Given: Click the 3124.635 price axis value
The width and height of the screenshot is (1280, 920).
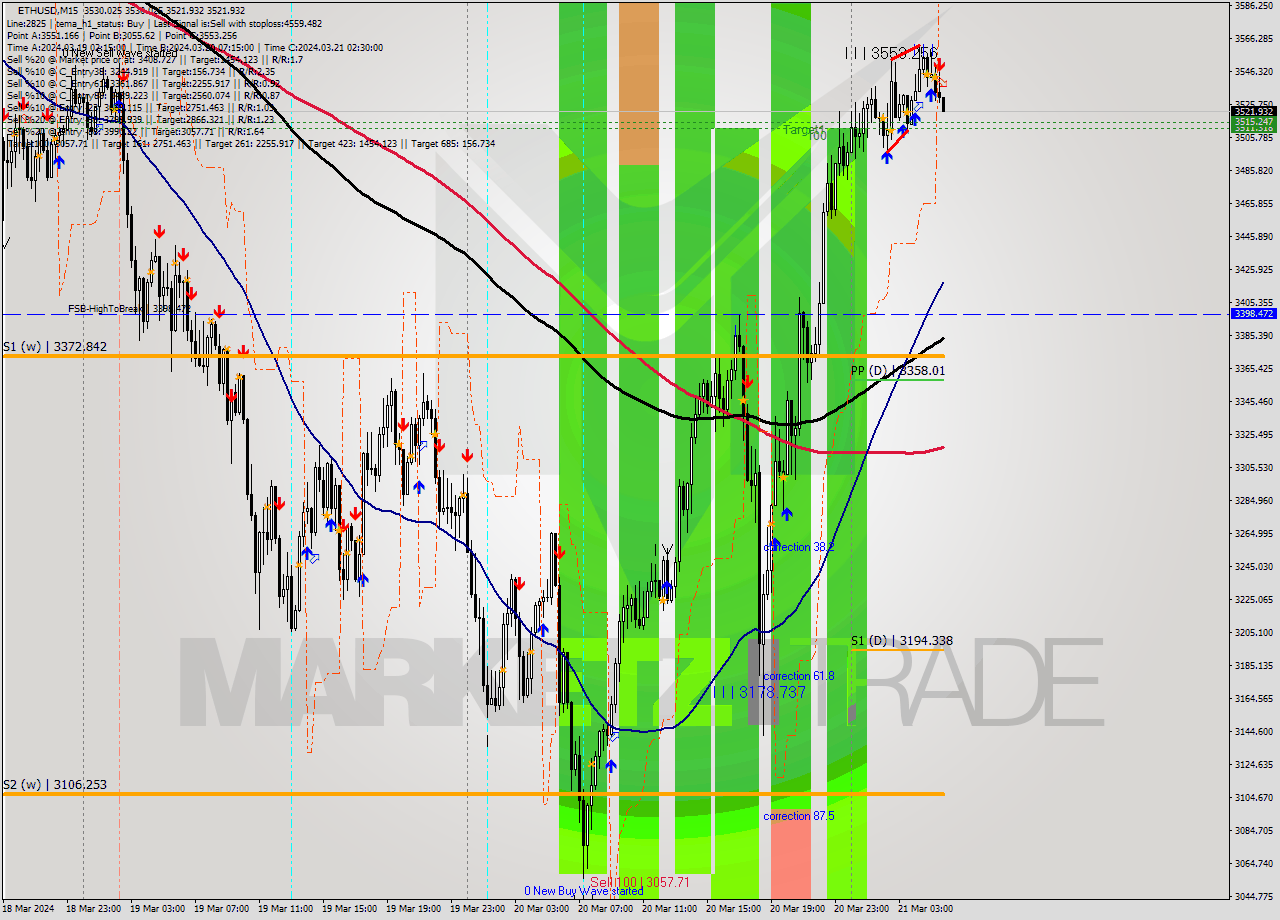Looking at the screenshot, I should [1253, 765].
